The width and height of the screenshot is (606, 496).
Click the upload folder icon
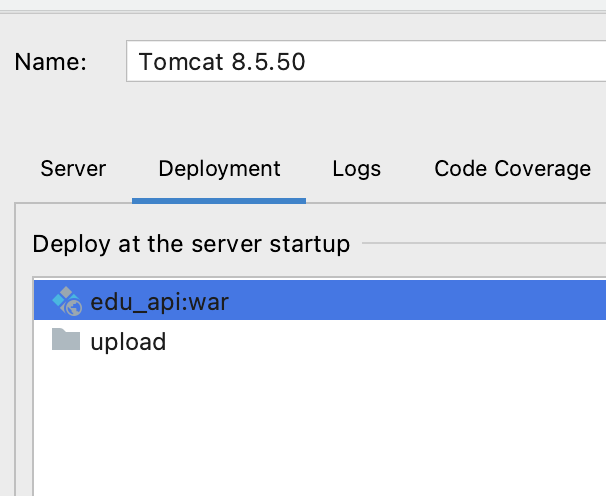[x=66, y=339]
